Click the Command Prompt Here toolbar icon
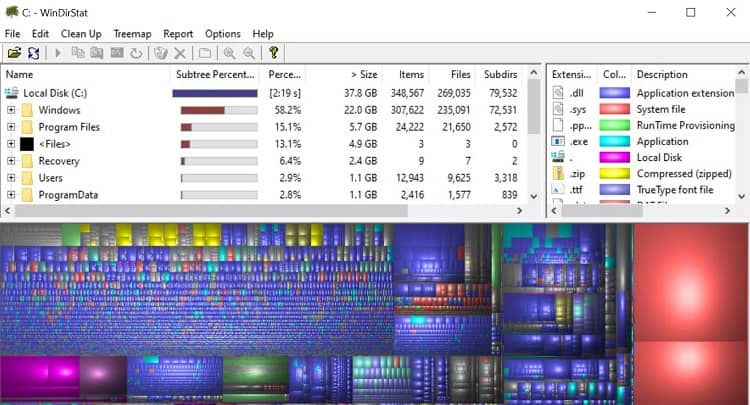The width and height of the screenshot is (750, 405). pyautogui.click(x=117, y=53)
